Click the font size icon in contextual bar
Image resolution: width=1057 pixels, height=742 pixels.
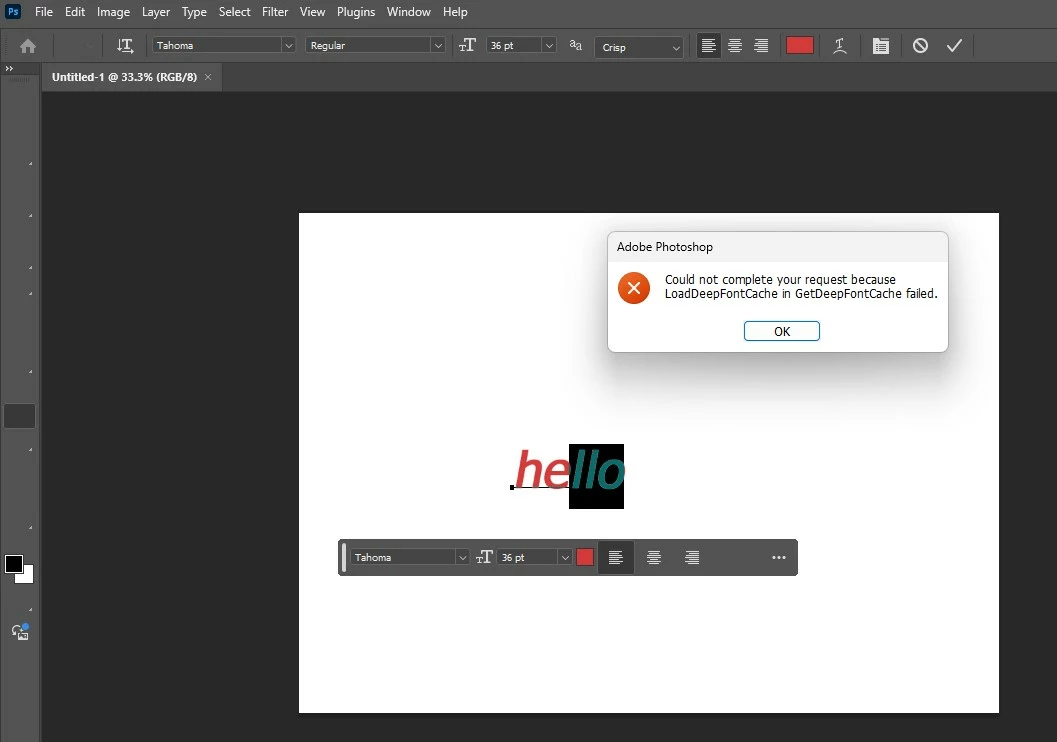484,557
